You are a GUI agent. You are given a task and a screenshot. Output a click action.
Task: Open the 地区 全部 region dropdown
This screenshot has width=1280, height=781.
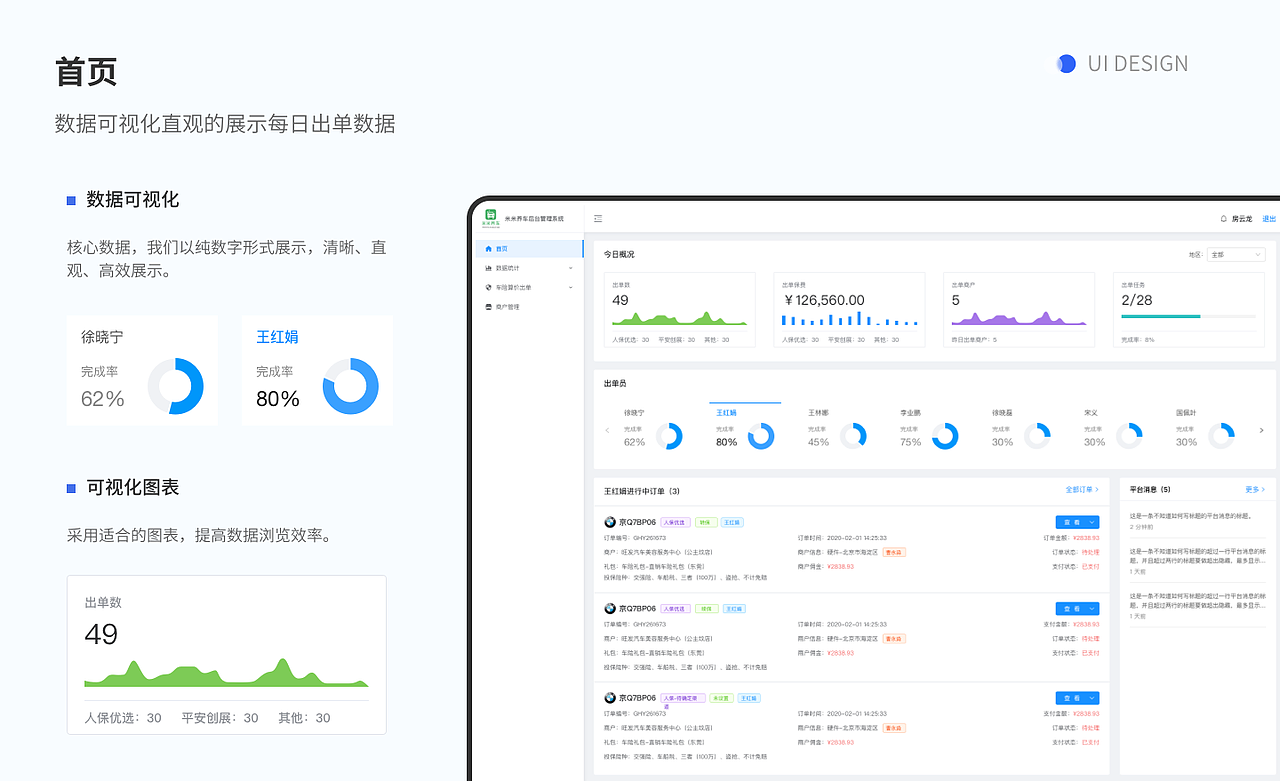pos(1236,255)
